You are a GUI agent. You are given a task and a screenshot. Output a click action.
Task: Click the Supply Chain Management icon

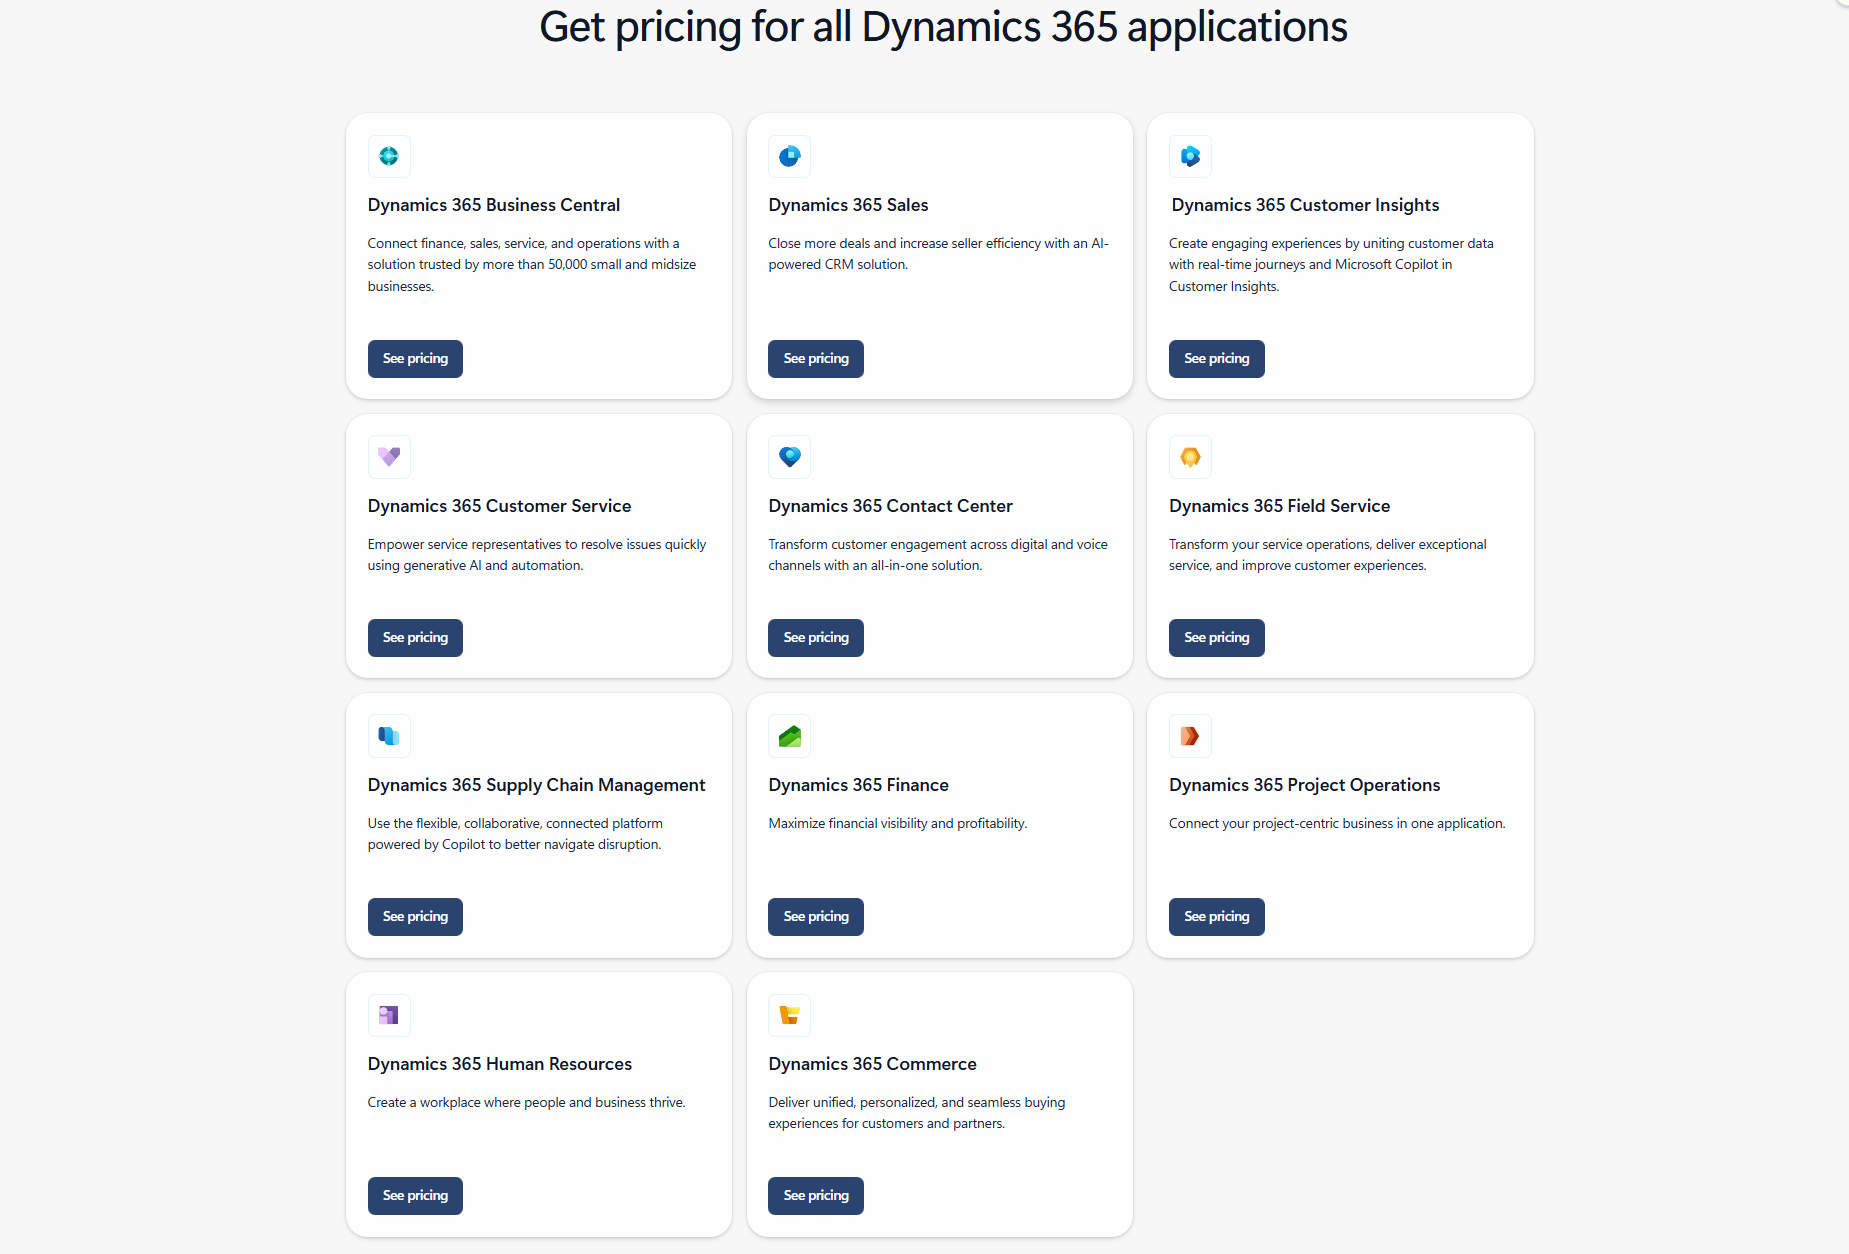[389, 736]
